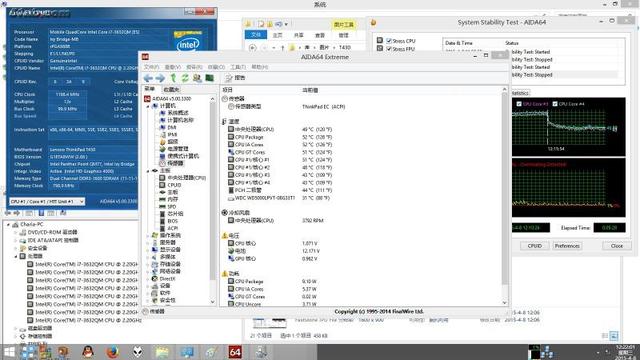Open the QQ penguin taskbar icon
Viewport: 640px width, 360px height.
(x=88, y=351)
